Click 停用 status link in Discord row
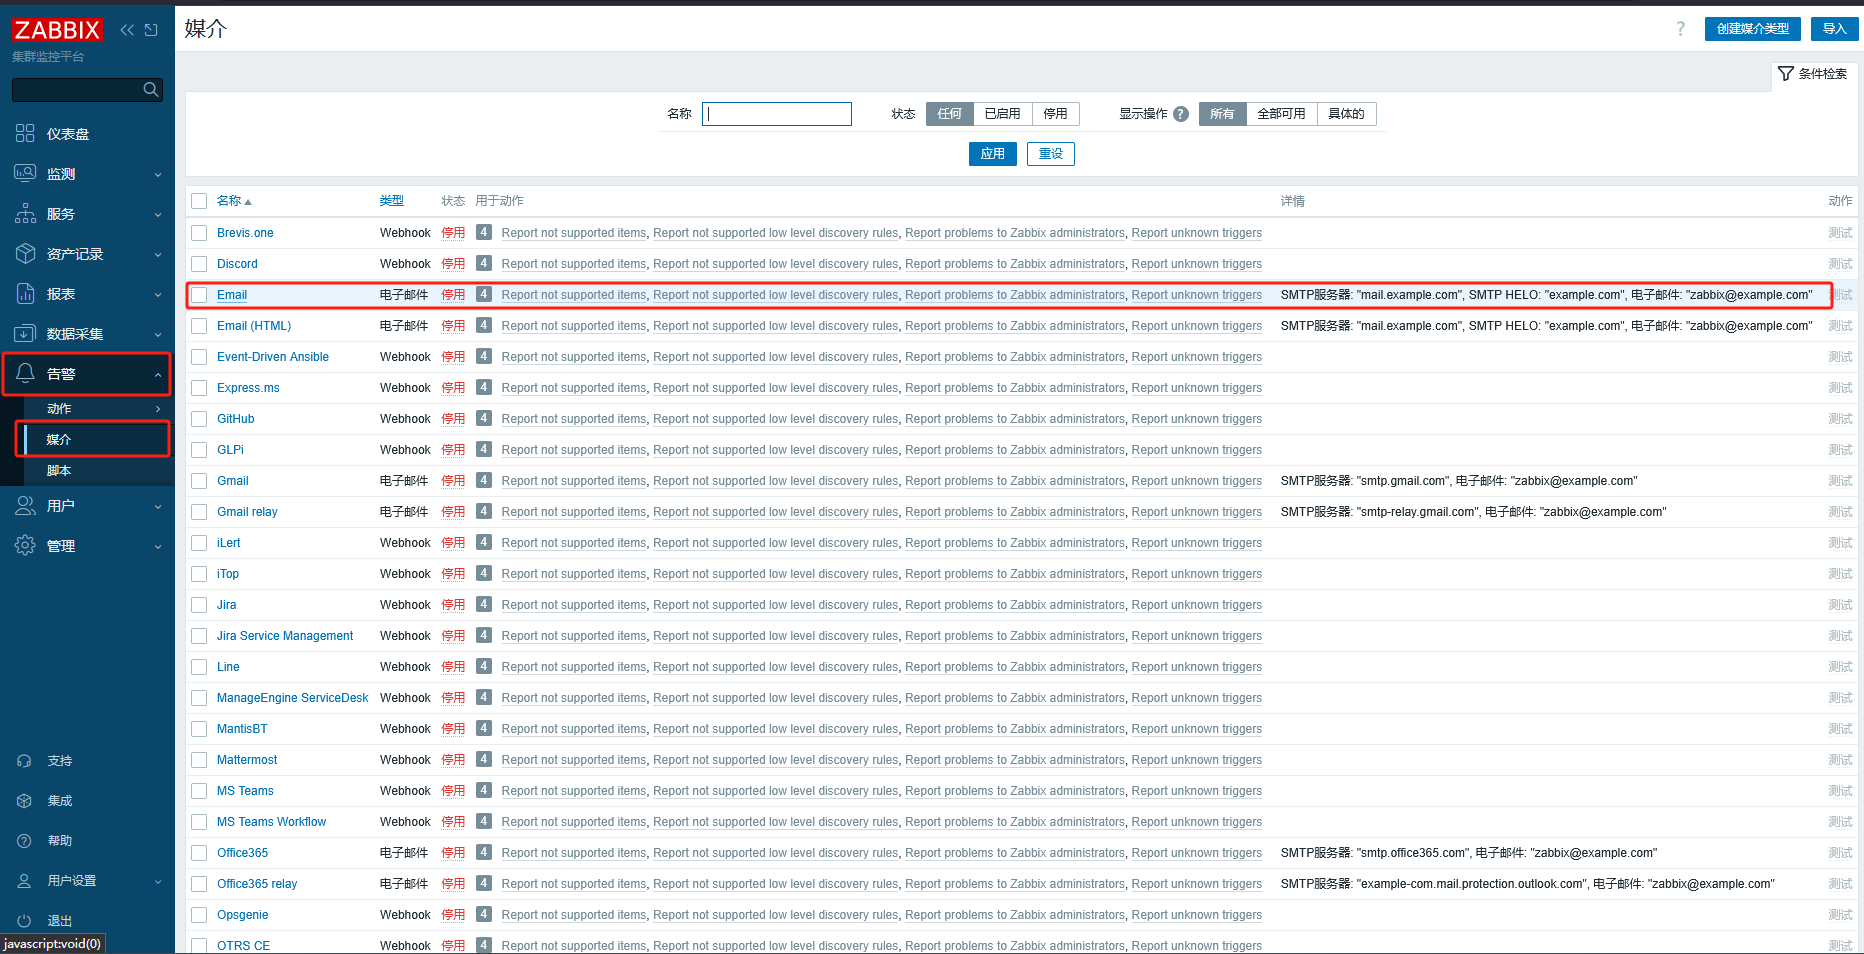The image size is (1864, 954). click(453, 264)
